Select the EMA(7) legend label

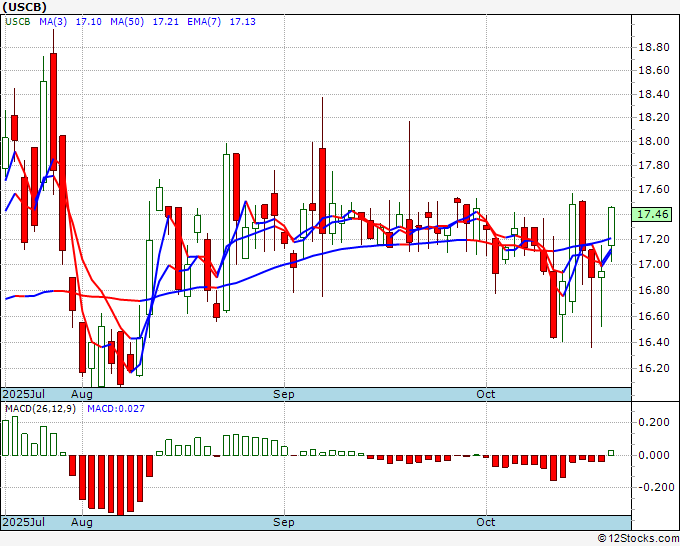[x=204, y=22]
